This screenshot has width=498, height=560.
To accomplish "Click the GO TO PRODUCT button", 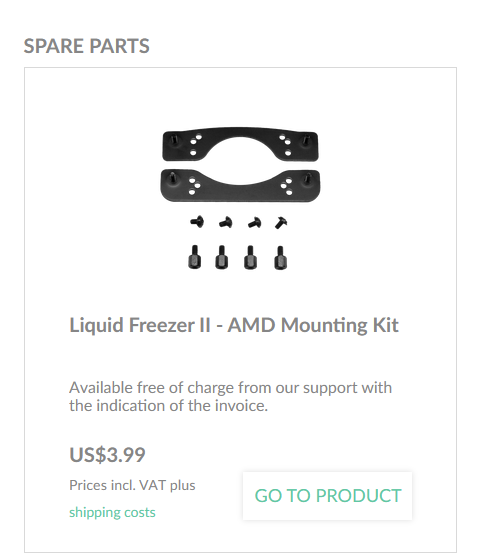I will [x=327, y=496].
